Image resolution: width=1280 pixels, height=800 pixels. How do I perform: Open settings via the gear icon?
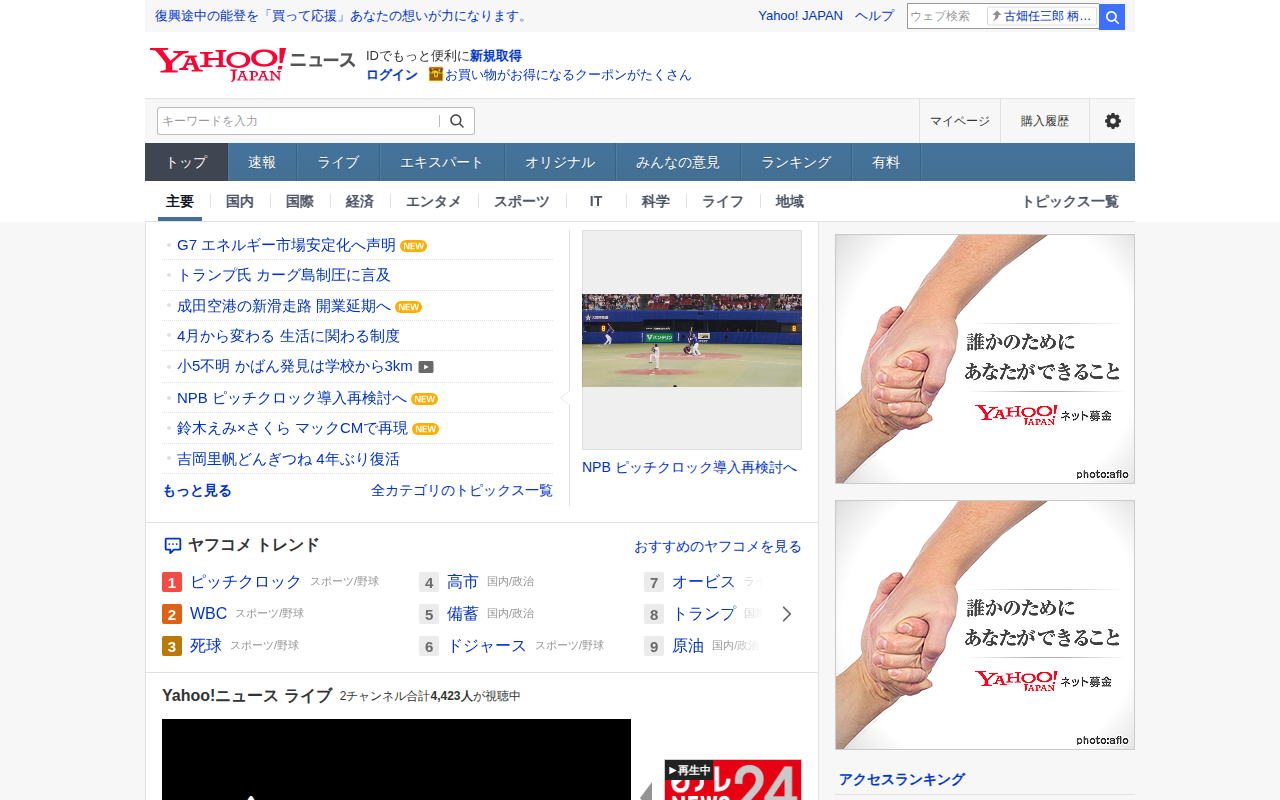coord(1112,121)
